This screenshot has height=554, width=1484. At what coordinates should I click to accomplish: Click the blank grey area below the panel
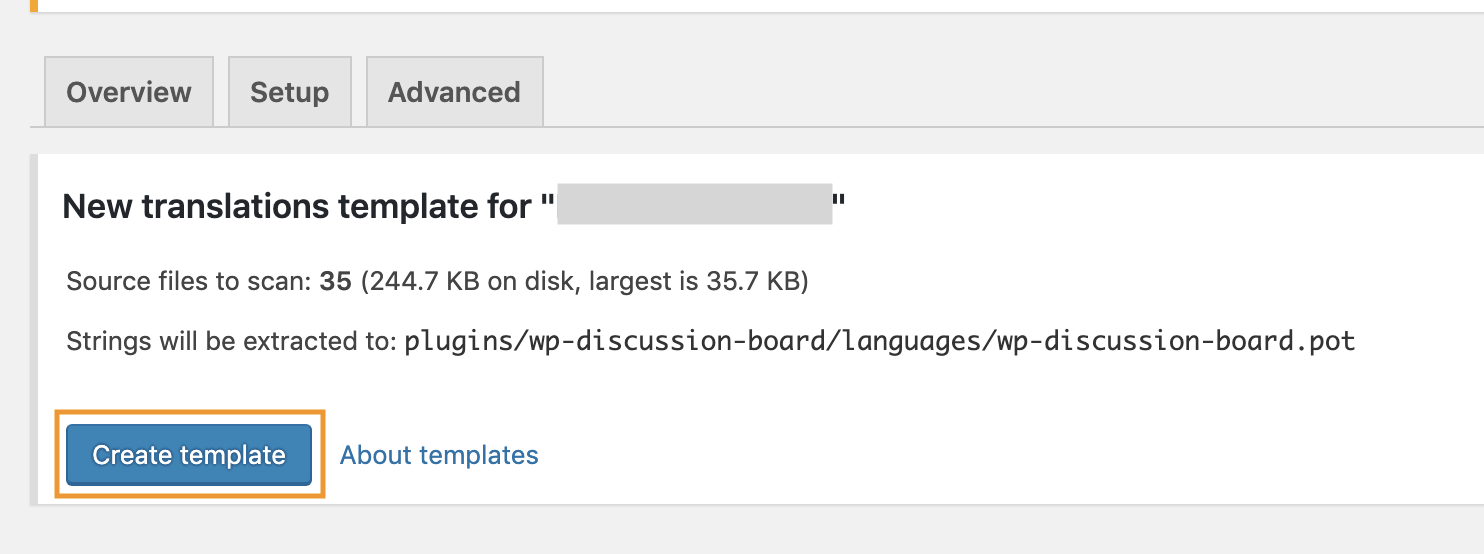[x=740, y=530]
